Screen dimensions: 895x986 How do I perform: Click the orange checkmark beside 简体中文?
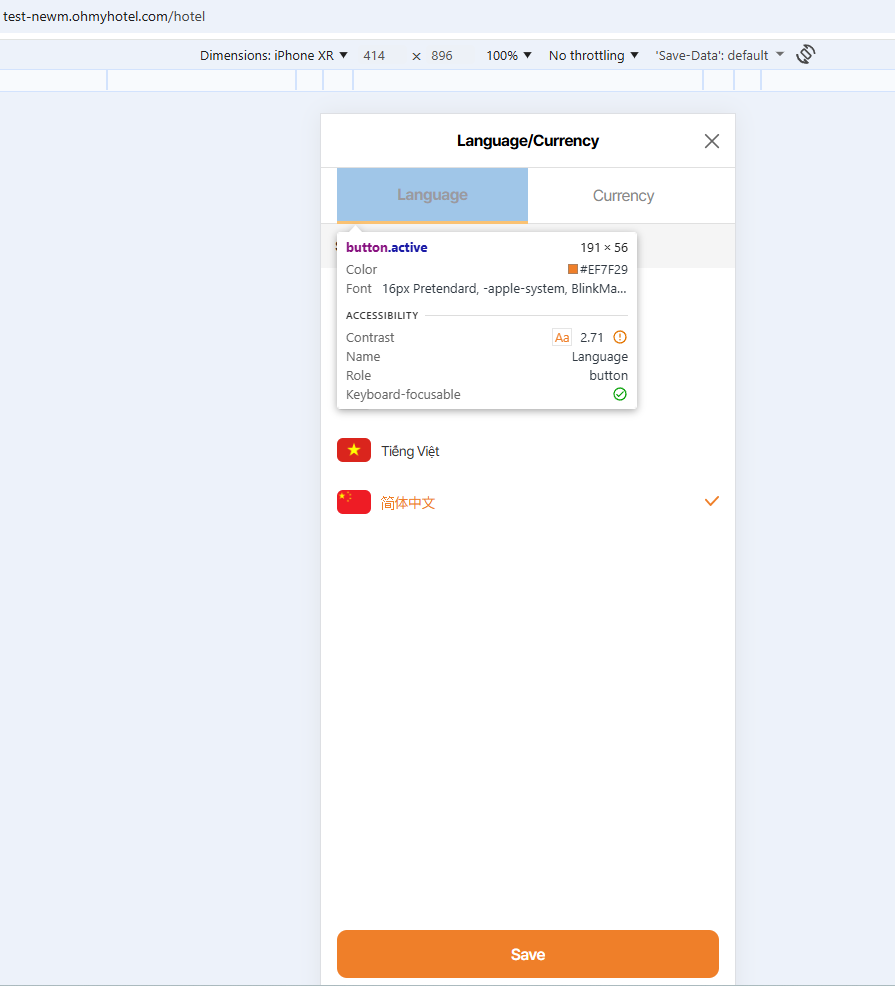point(711,501)
